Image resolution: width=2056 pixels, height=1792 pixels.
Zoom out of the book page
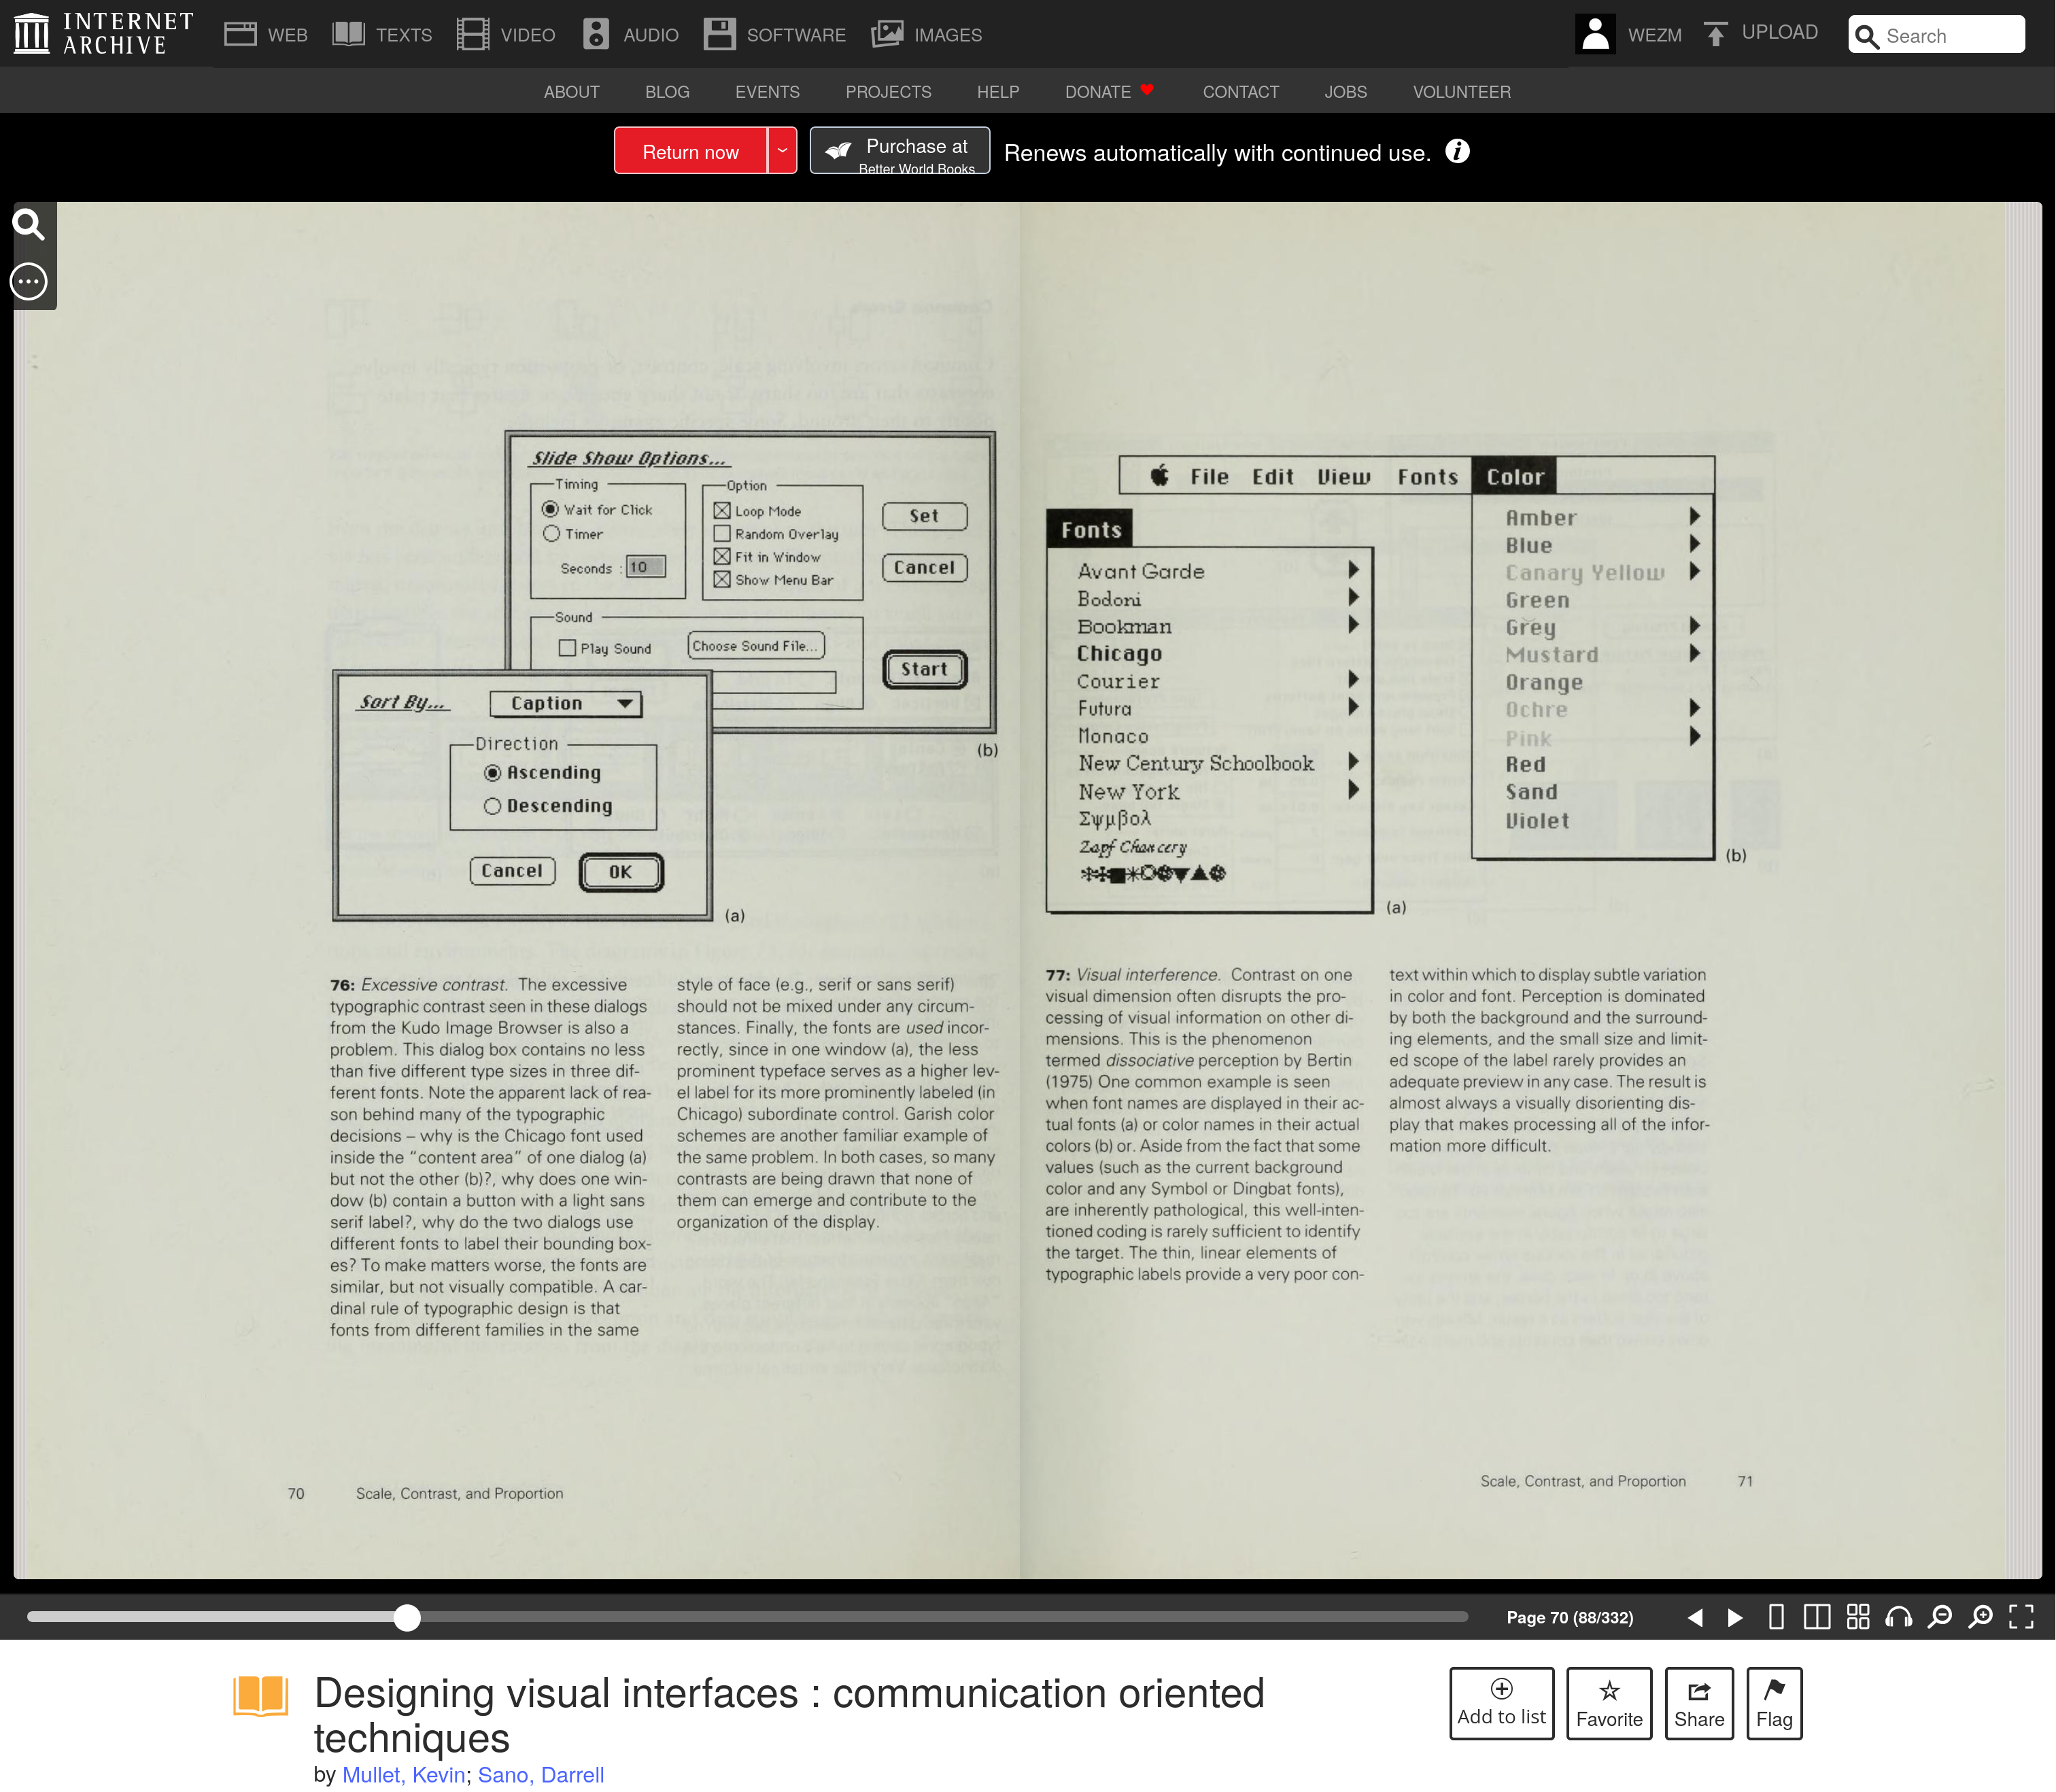pos(1939,1617)
